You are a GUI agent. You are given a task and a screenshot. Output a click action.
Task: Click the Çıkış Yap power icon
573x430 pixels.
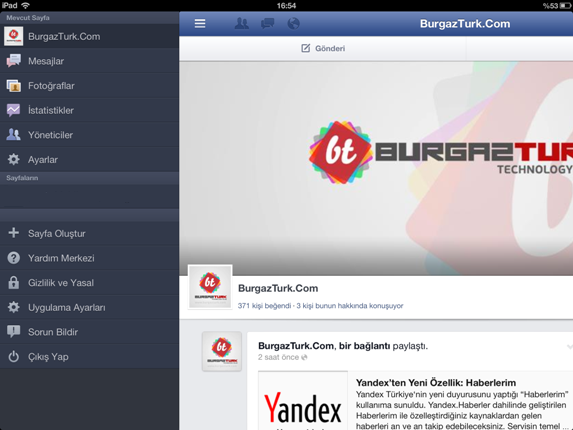point(14,357)
